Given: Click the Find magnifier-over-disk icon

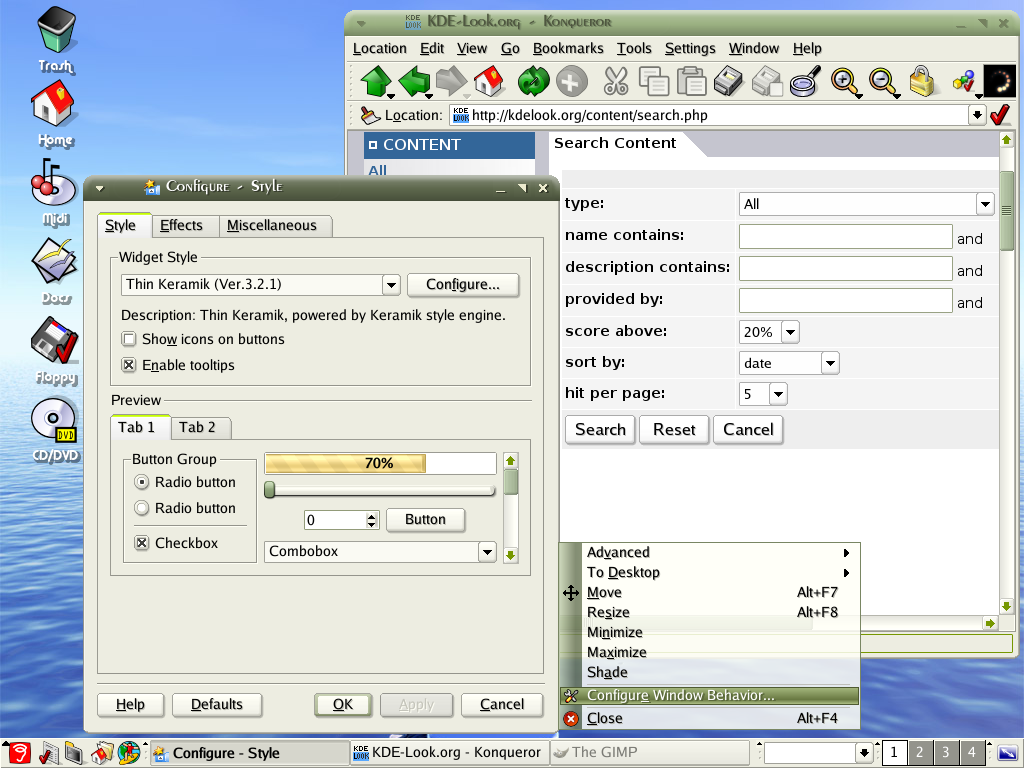Looking at the screenshot, I should (x=805, y=82).
